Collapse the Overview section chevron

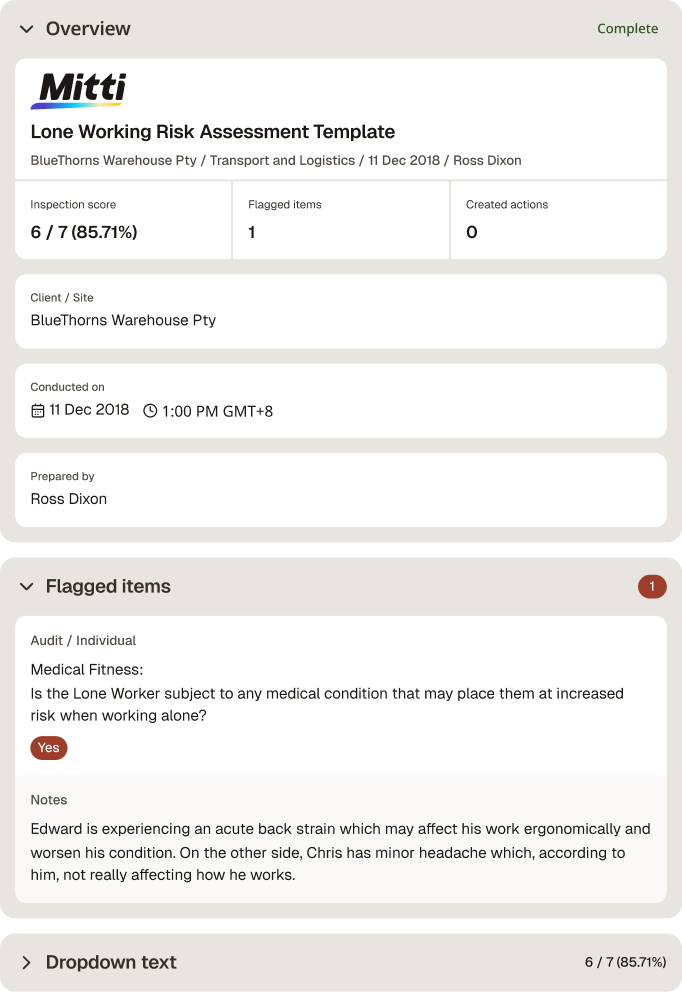coord(27,29)
